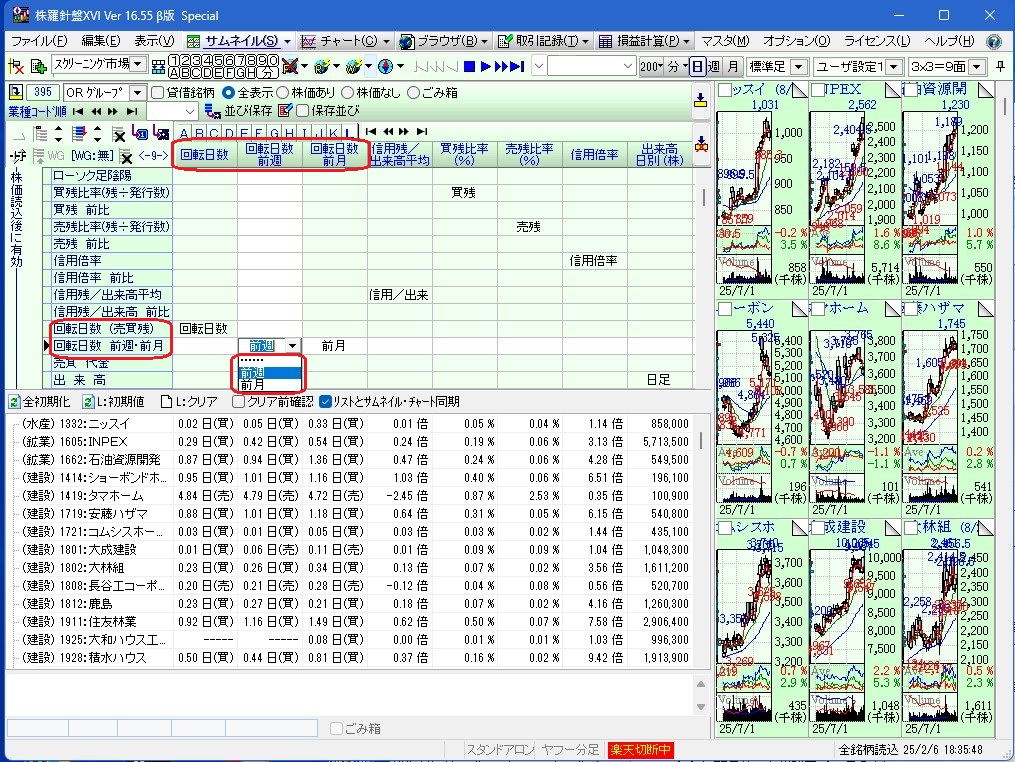Open the empty combo box beside 業種コード順
Screen dimensions: 1015x762
click(172, 111)
